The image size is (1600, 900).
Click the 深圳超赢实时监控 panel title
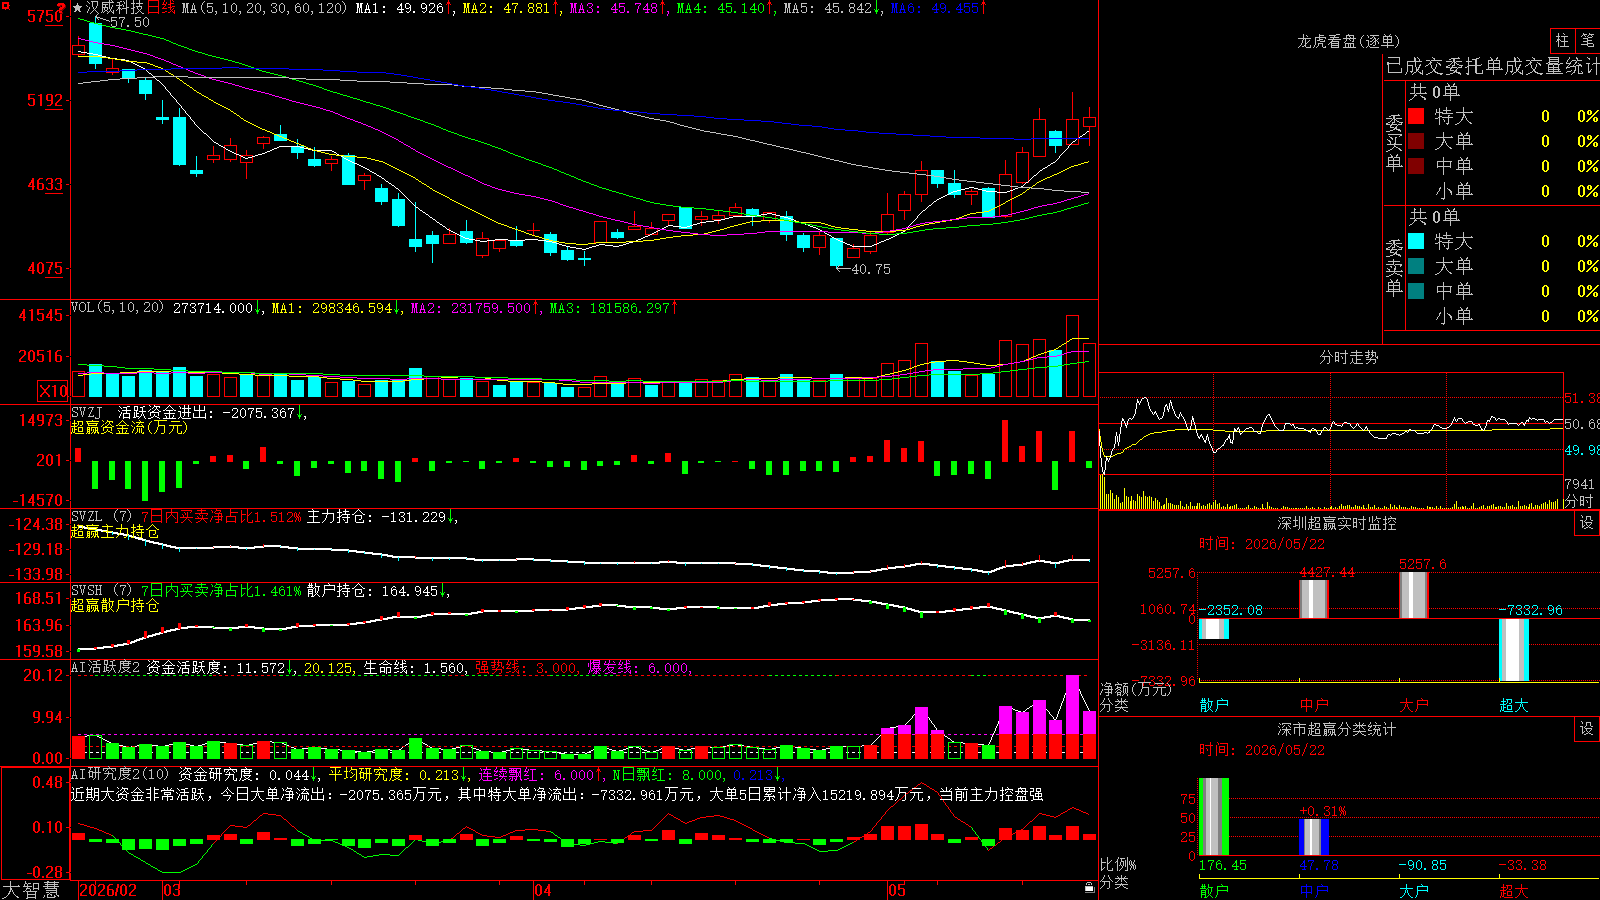coord(1337,523)
